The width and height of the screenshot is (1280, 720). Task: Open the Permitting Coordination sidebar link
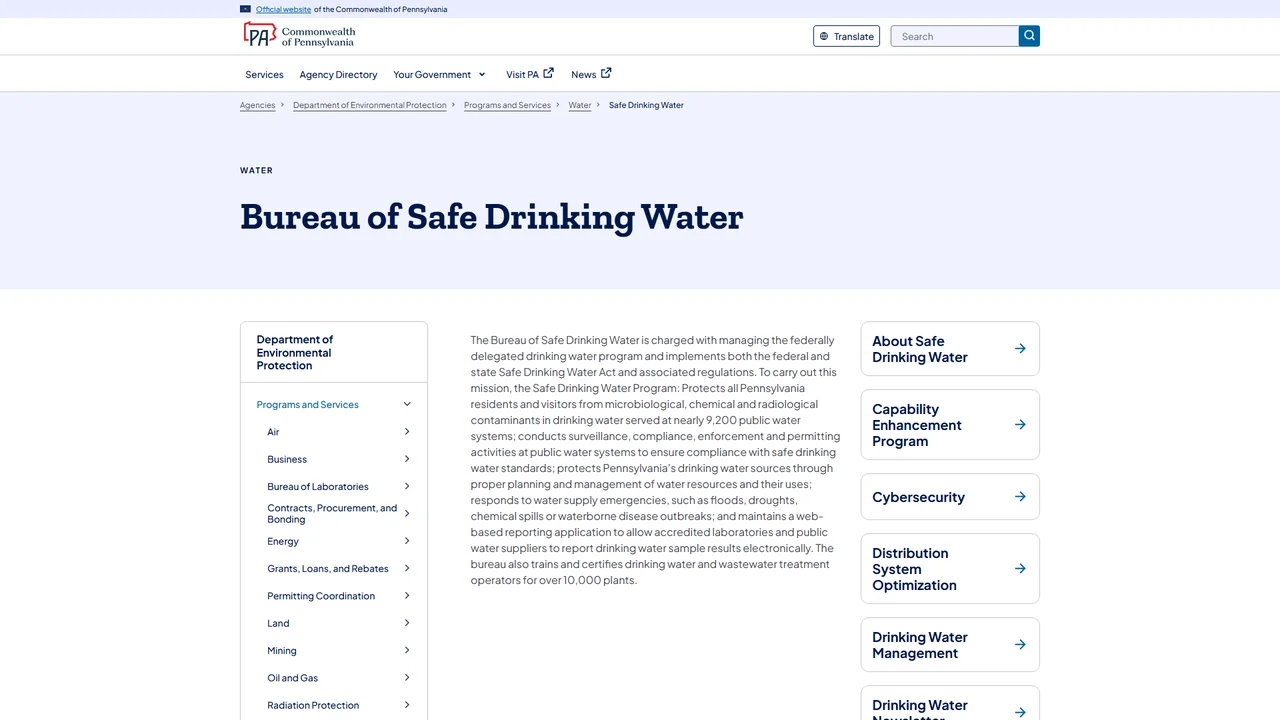pos(321,596)
